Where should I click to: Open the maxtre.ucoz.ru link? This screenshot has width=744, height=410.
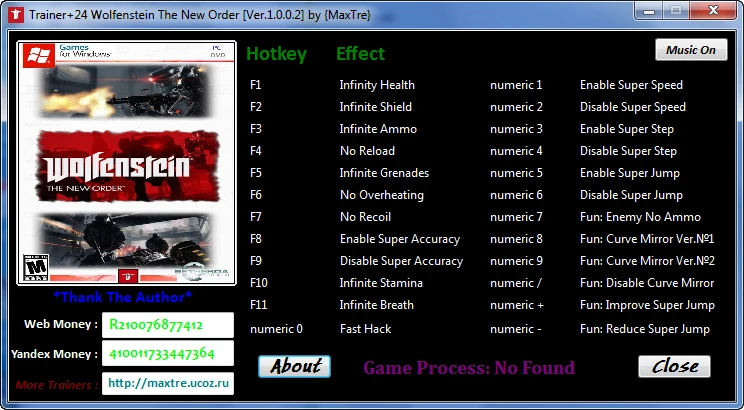point(167,383)
